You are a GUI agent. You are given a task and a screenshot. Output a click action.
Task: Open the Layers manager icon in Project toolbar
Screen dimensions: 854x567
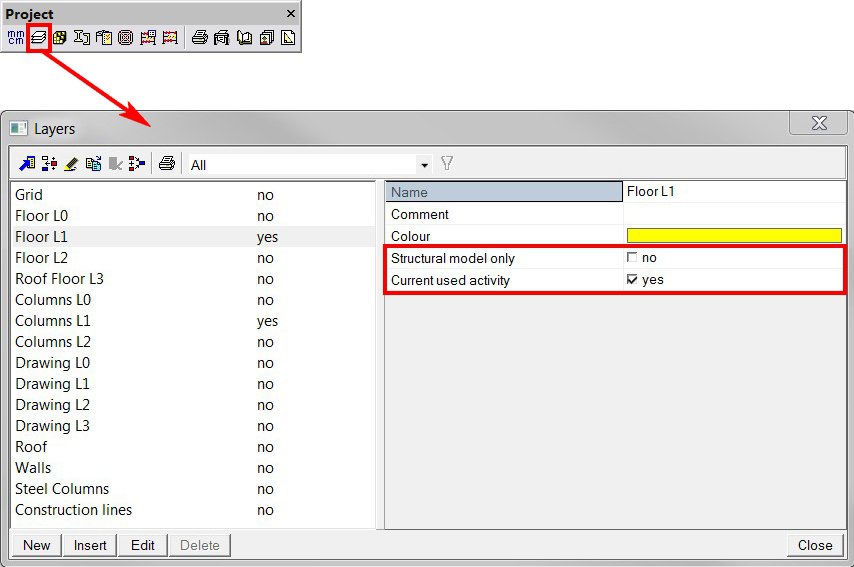point(38,38)
